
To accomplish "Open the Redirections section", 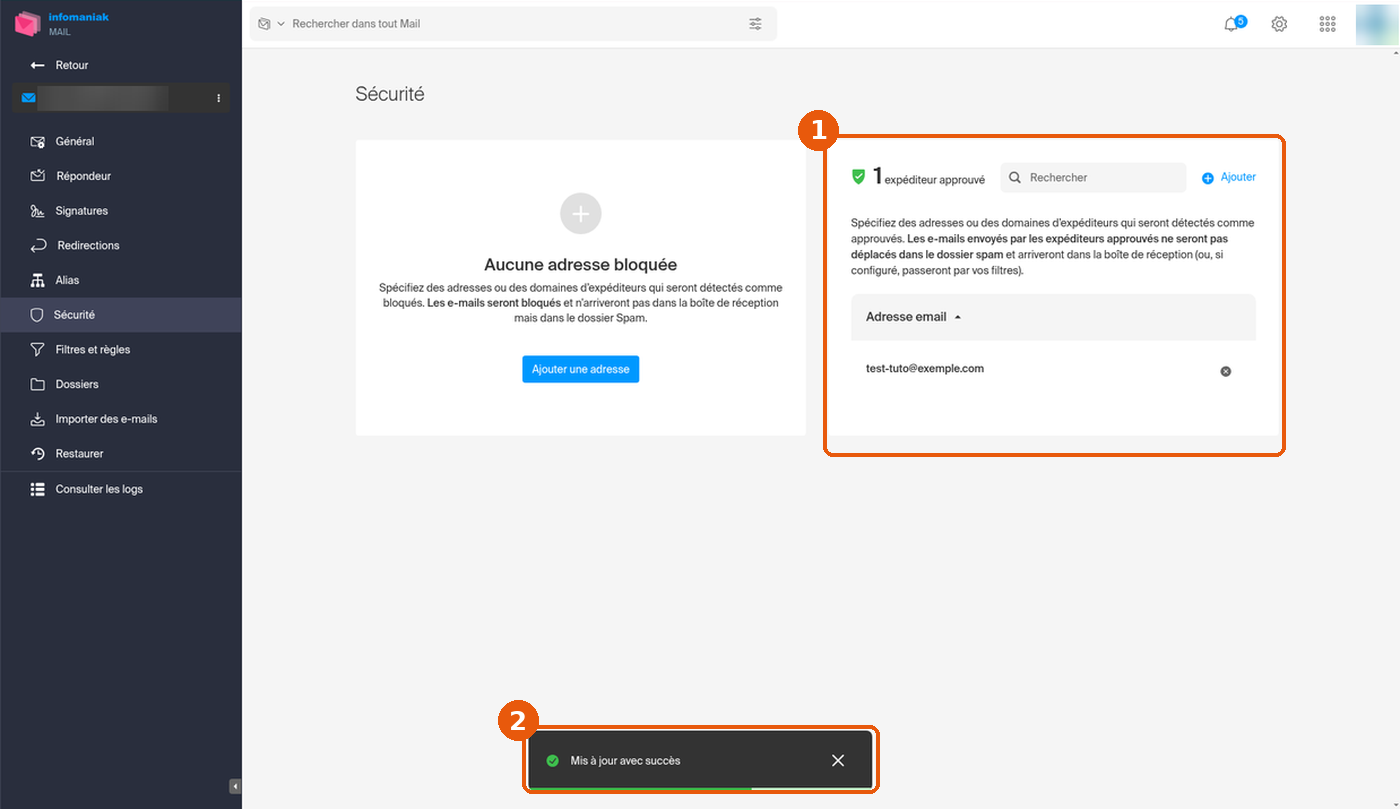I will pos(120,246).
